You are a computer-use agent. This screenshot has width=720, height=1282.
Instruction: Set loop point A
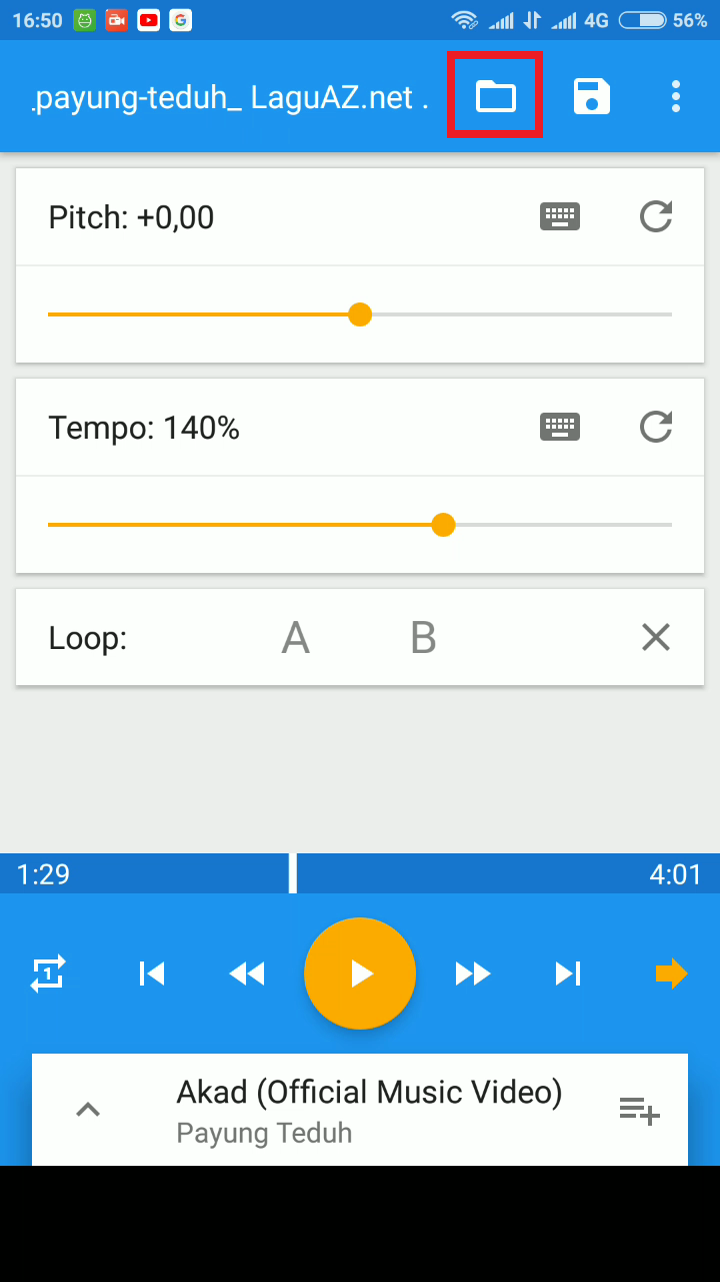pos(295,638)
